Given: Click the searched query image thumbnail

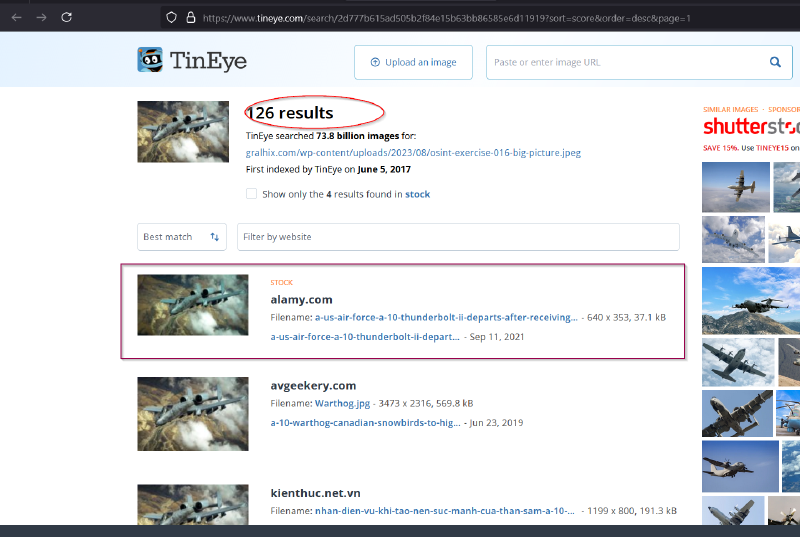Looking at the screenshot, I should pos(183,131).
